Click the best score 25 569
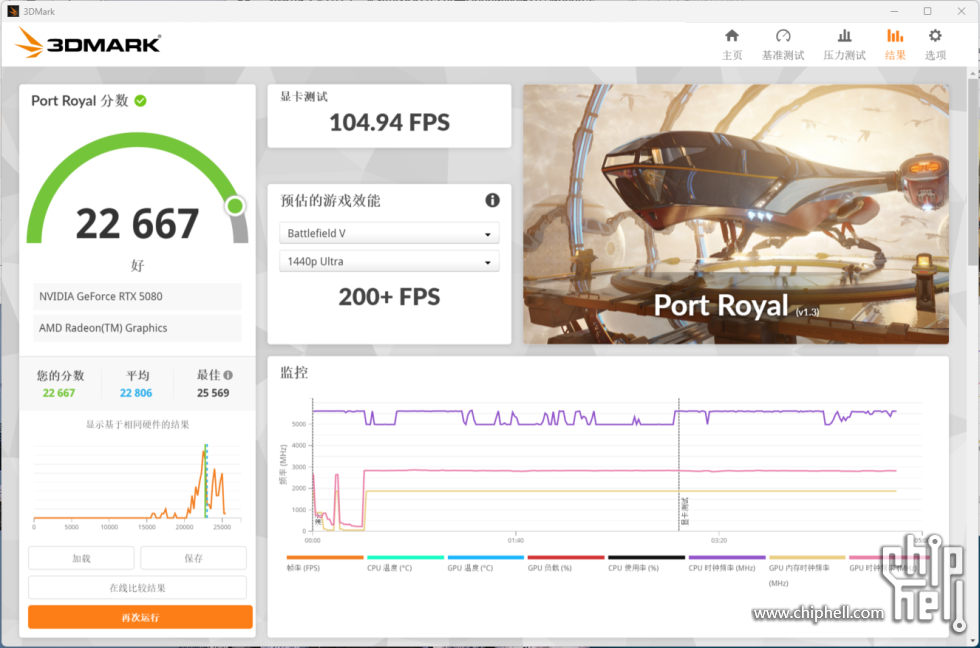Screen dimensions: 980x648 [213, 393]
